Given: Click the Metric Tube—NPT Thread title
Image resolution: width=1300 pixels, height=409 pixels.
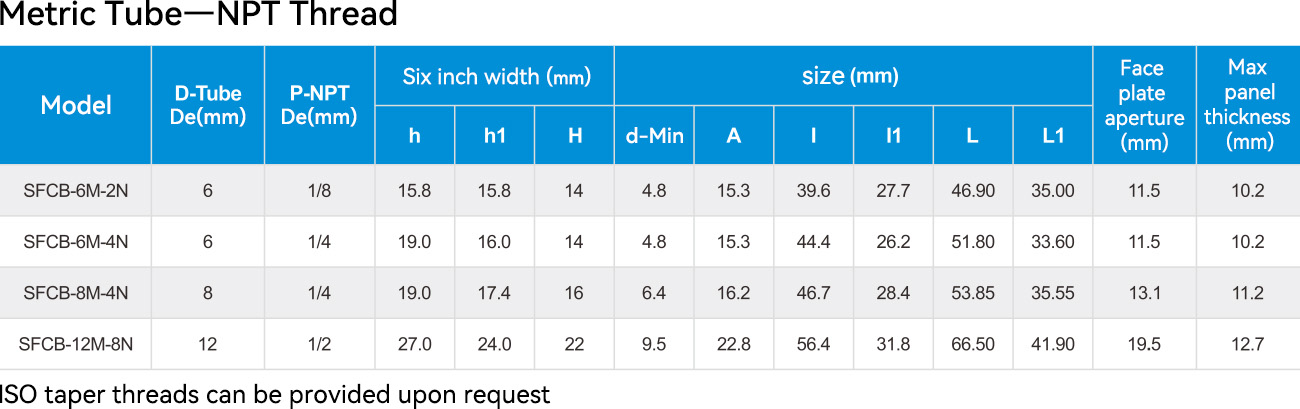Looking at the screenshot, I should pyautogui.click(x=199, y=16).
